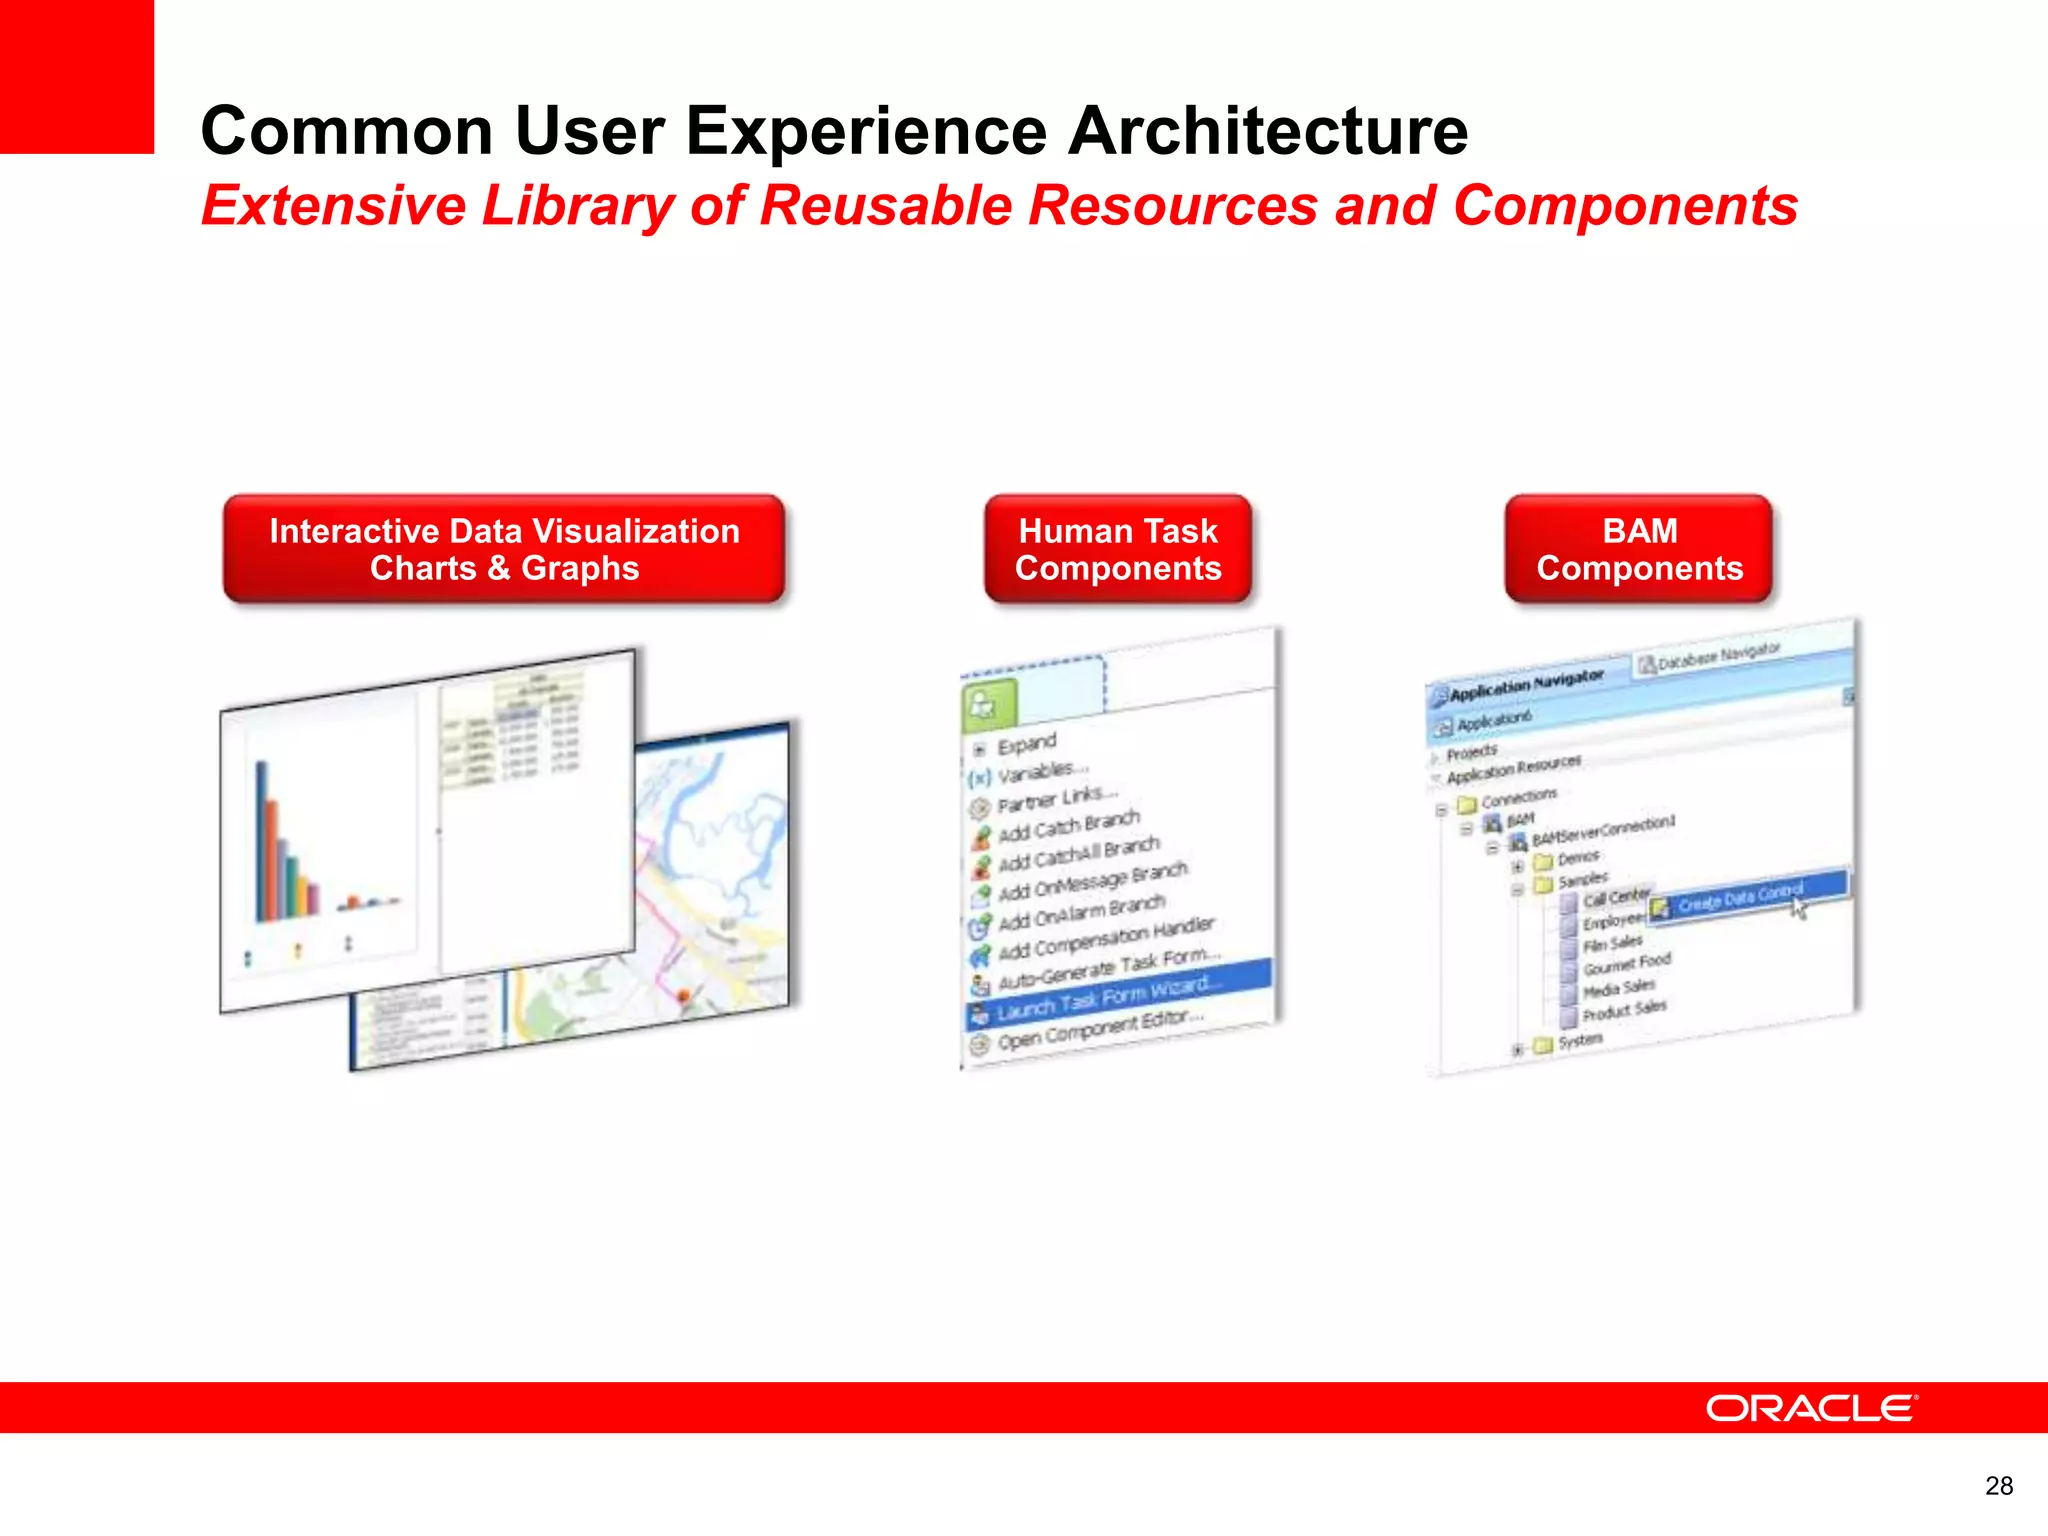
Task: Click the BAMServerConnection1 server icon
Action: 1518,841
